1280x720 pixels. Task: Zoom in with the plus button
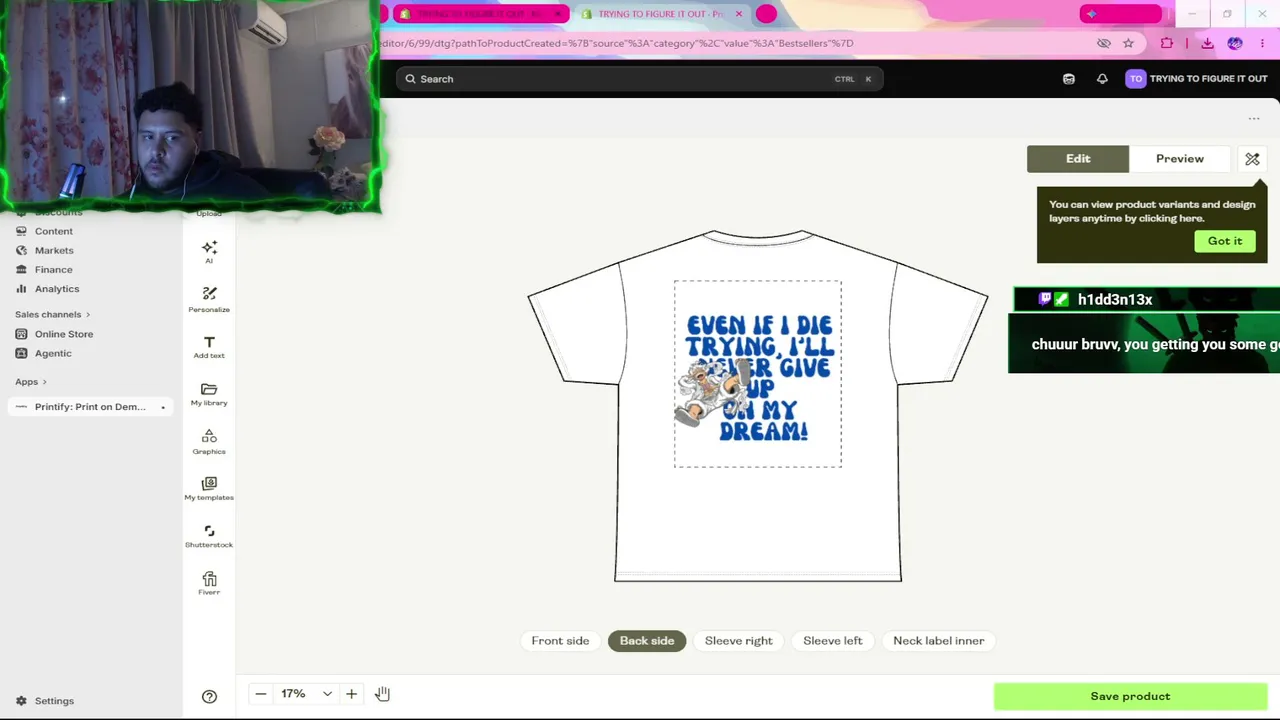click(351, 694)
